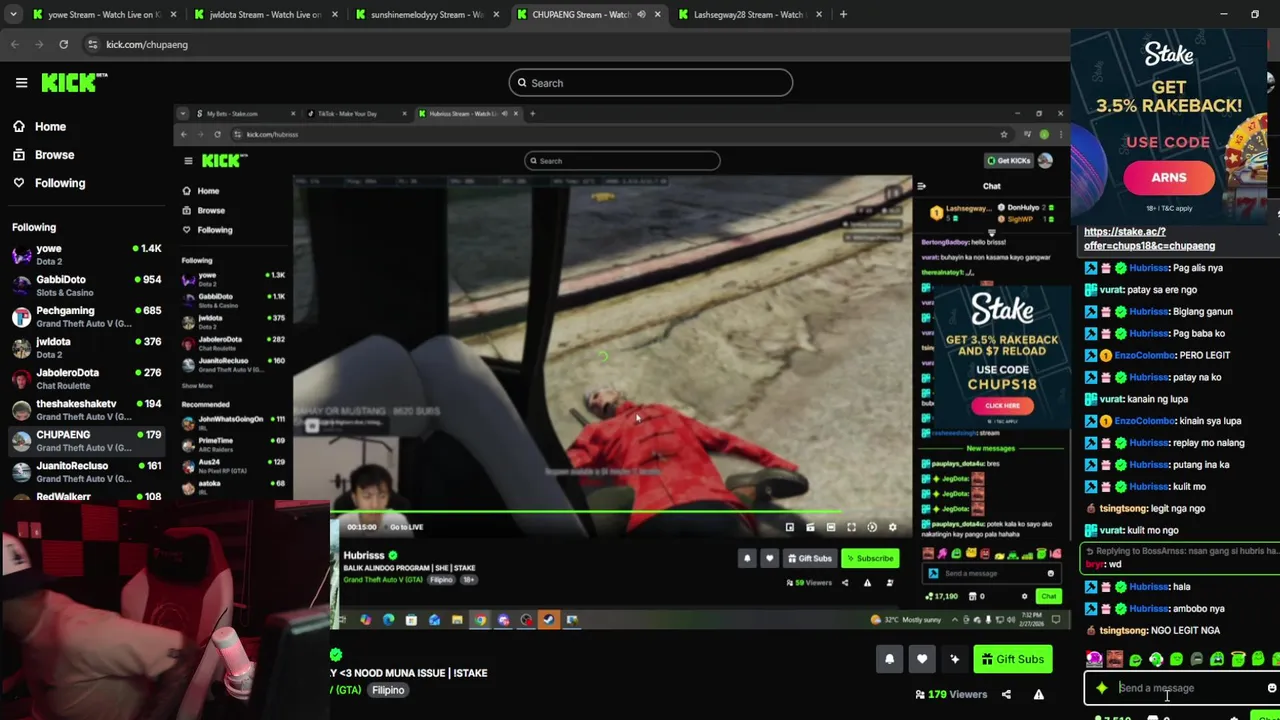The width and height of the screenshot is (1280, 720).
Task: Collapse chat panel in the inner Kick window
Action: [921, 186]
